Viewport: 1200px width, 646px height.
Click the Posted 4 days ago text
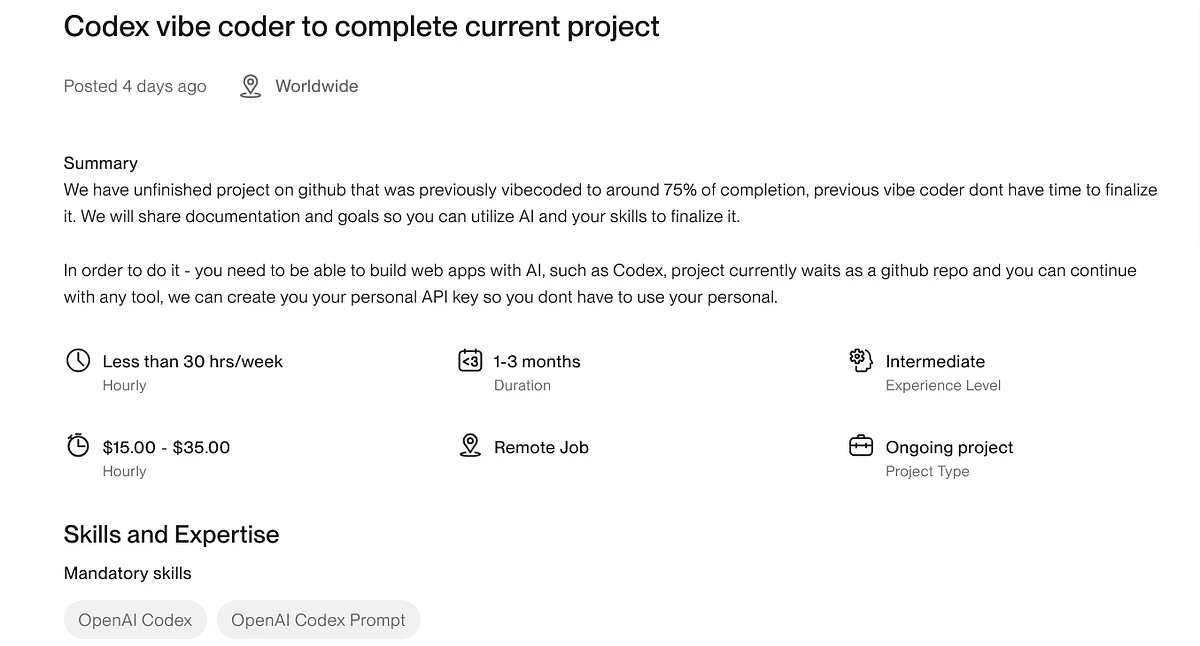135,87
